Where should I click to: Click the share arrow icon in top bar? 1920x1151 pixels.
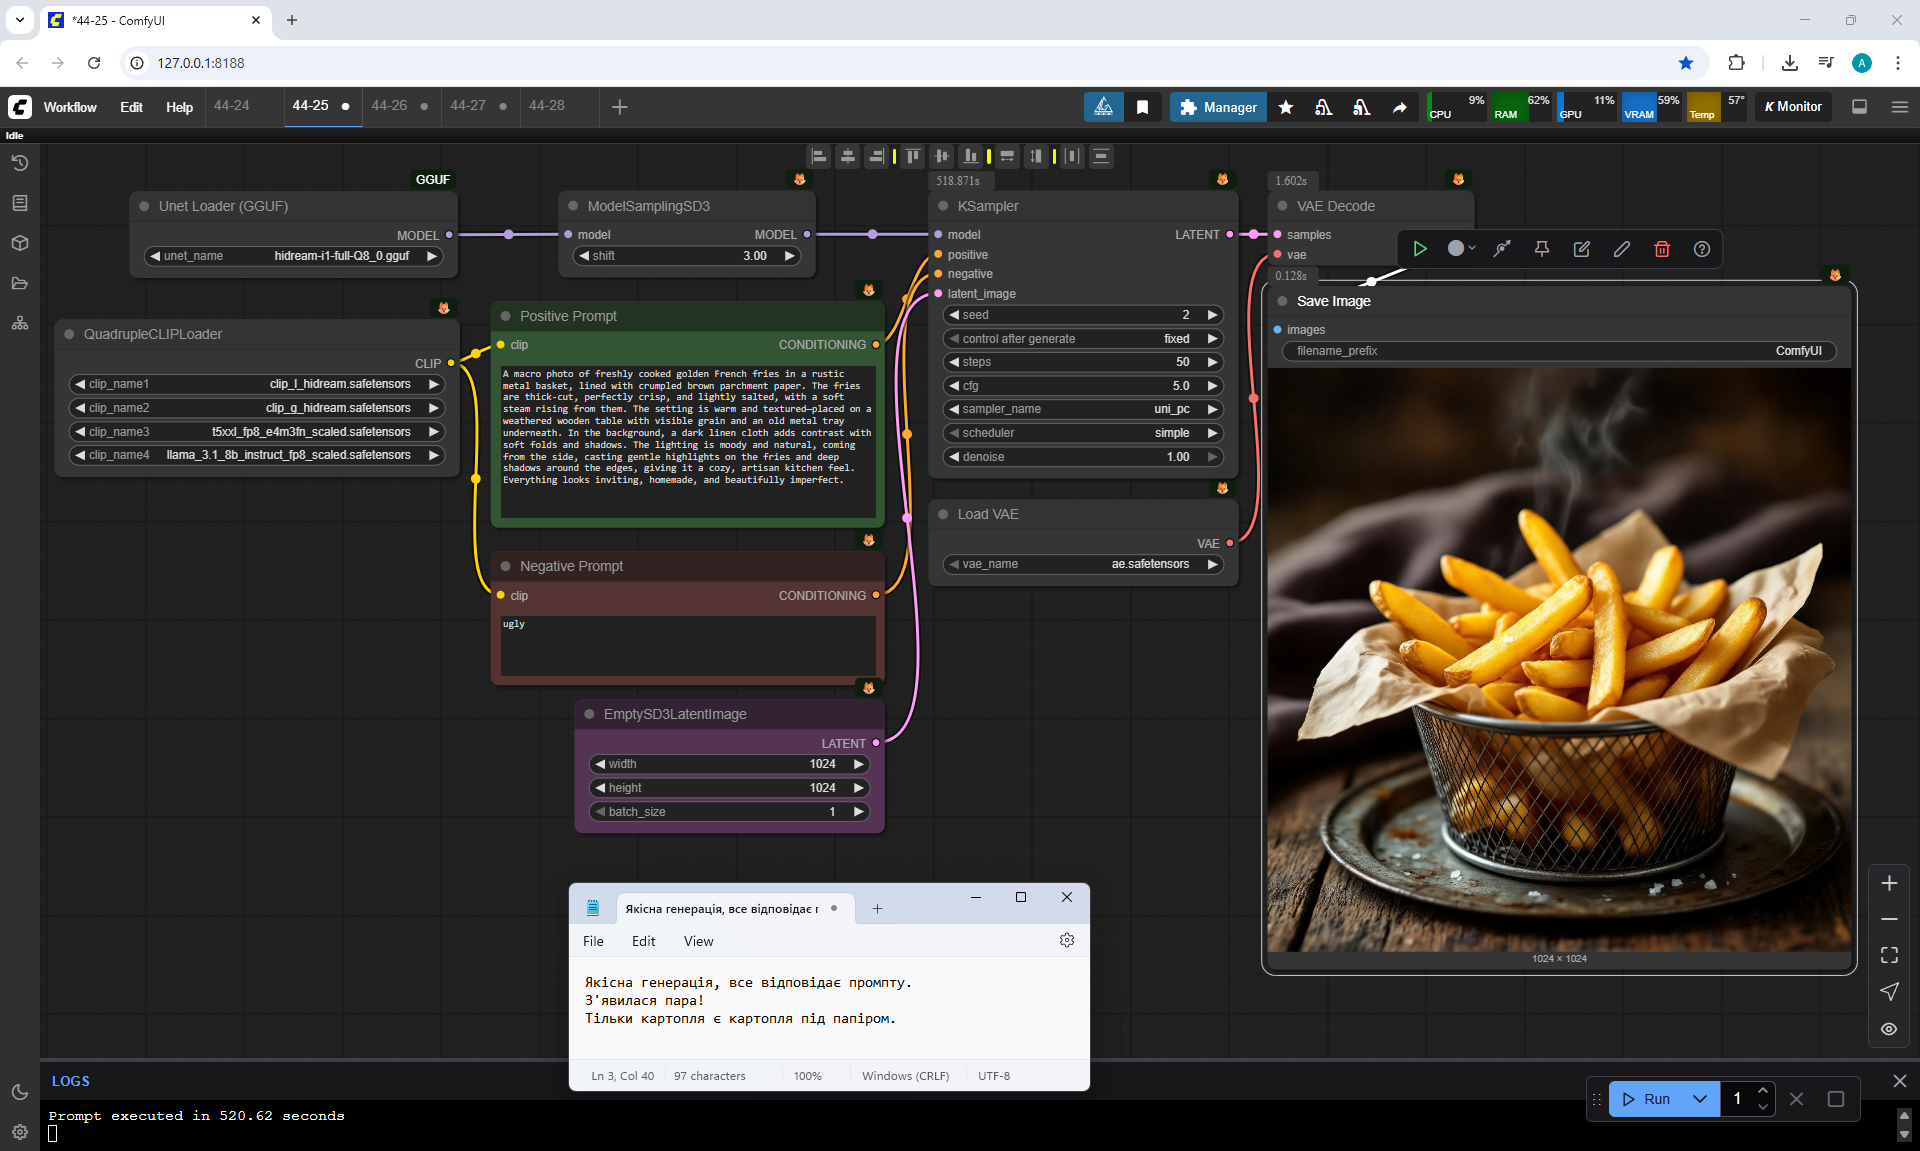click(x=1400, y=107)
